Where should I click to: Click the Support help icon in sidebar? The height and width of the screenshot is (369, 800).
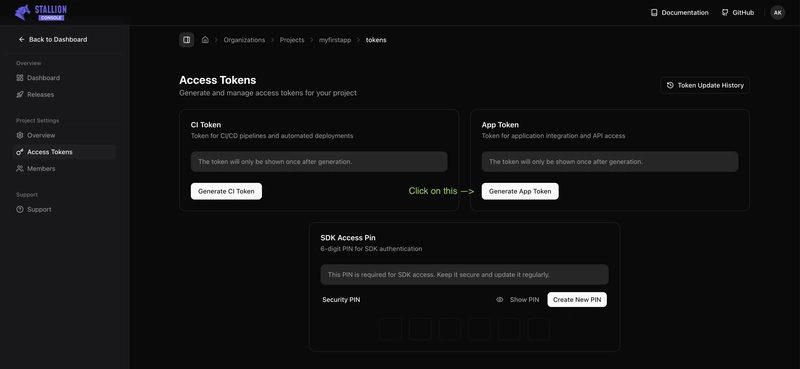click(20, 209)
